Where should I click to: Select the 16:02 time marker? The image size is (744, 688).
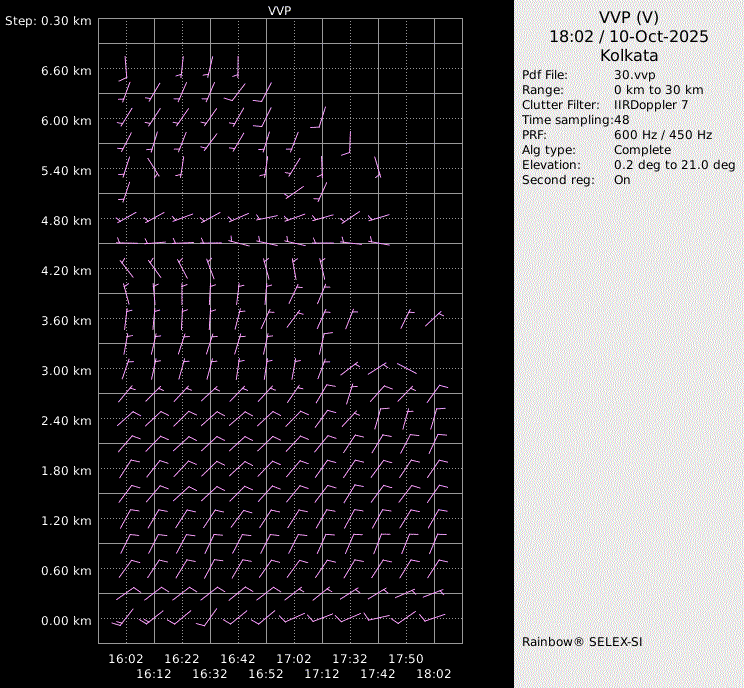click(x=126, y=659)
